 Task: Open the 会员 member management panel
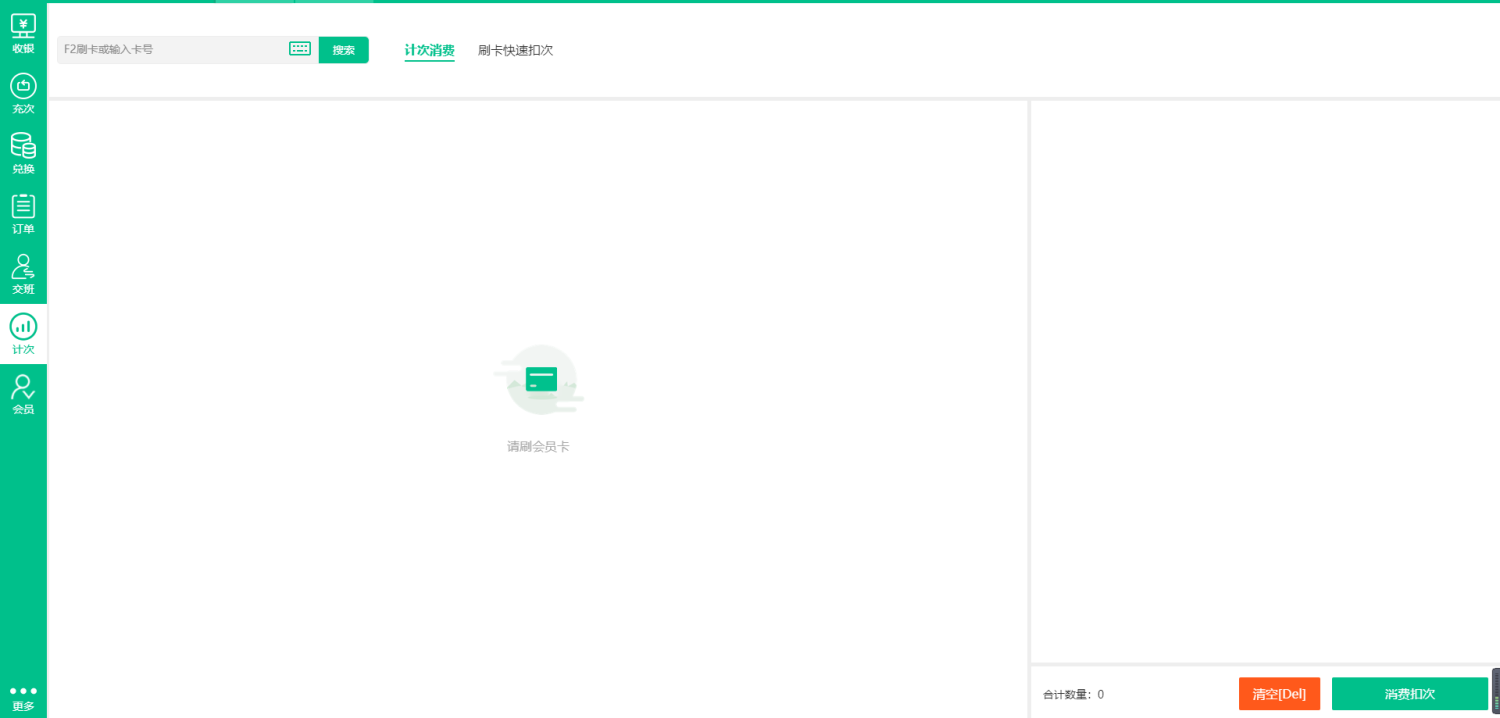click(23, 392)
